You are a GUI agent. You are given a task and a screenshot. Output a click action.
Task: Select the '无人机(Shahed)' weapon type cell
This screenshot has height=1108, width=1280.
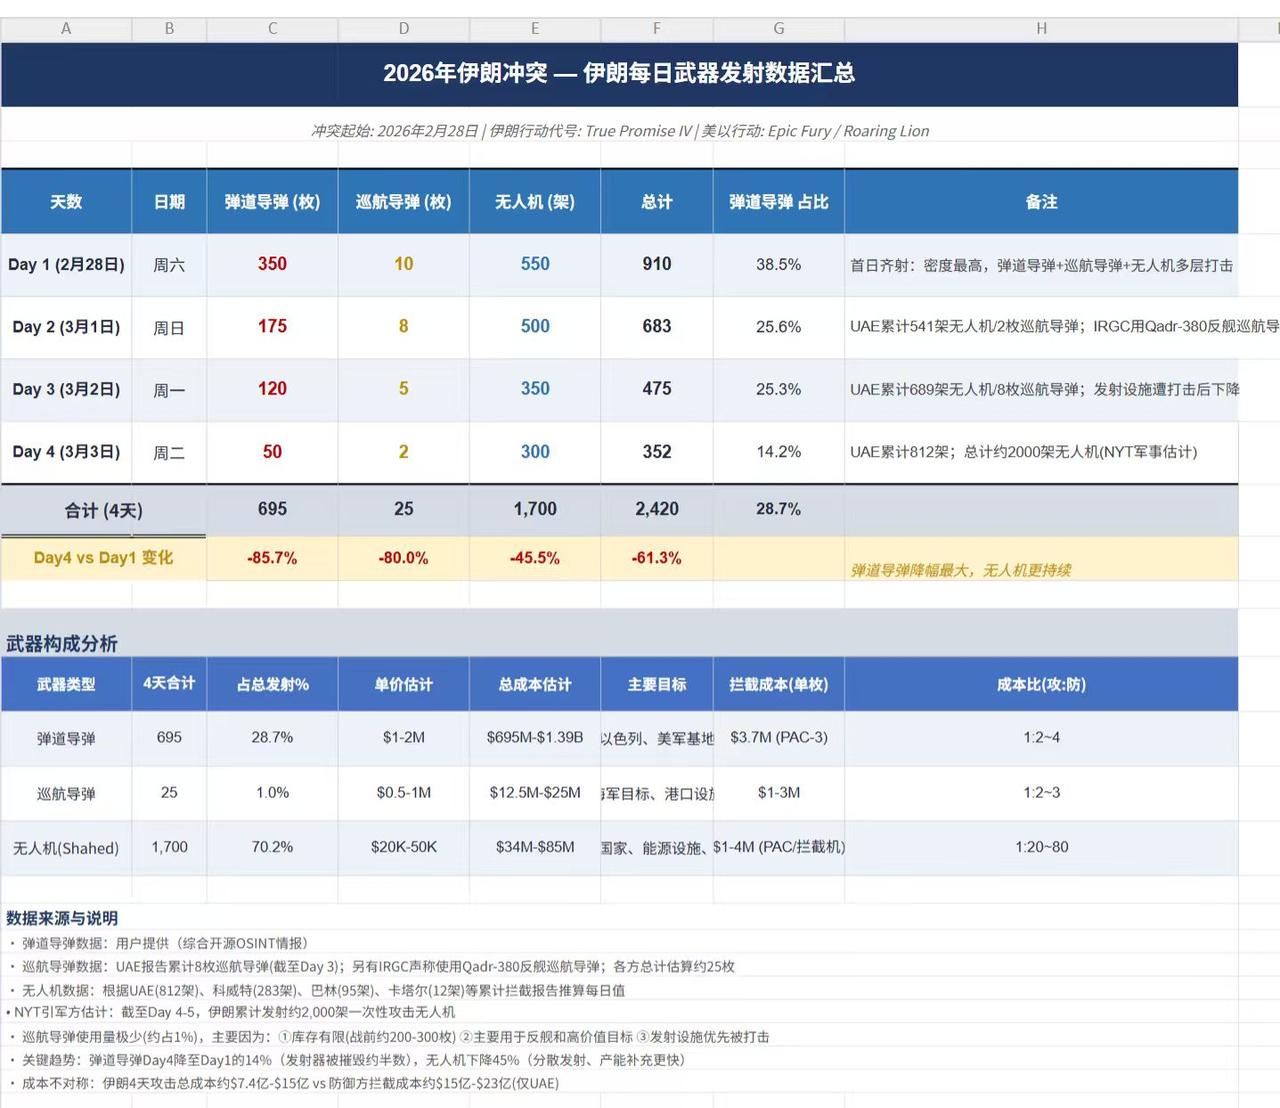coord(66,847)
